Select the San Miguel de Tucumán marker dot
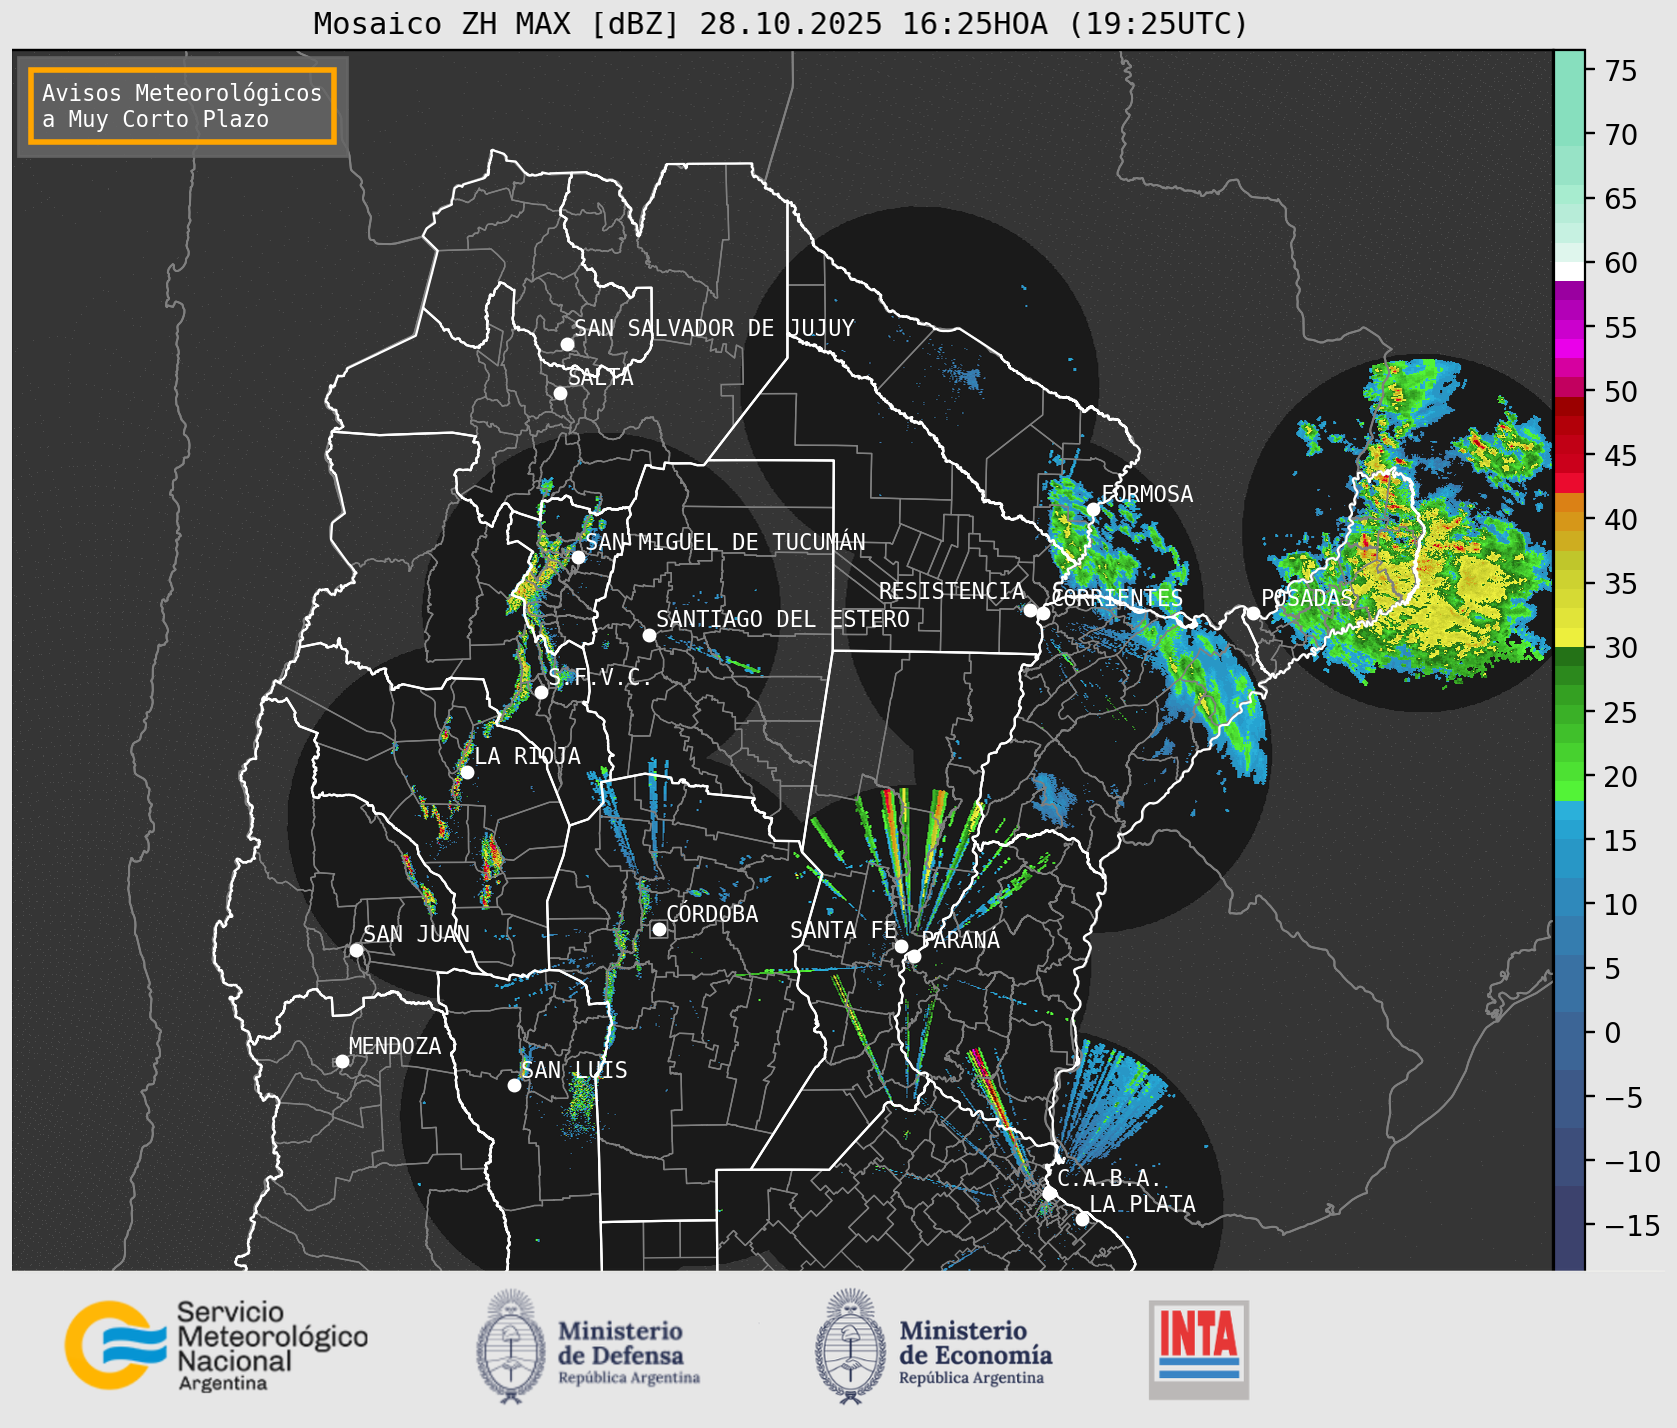This screenshot has width=1677, height=1428. click(578, 557)
